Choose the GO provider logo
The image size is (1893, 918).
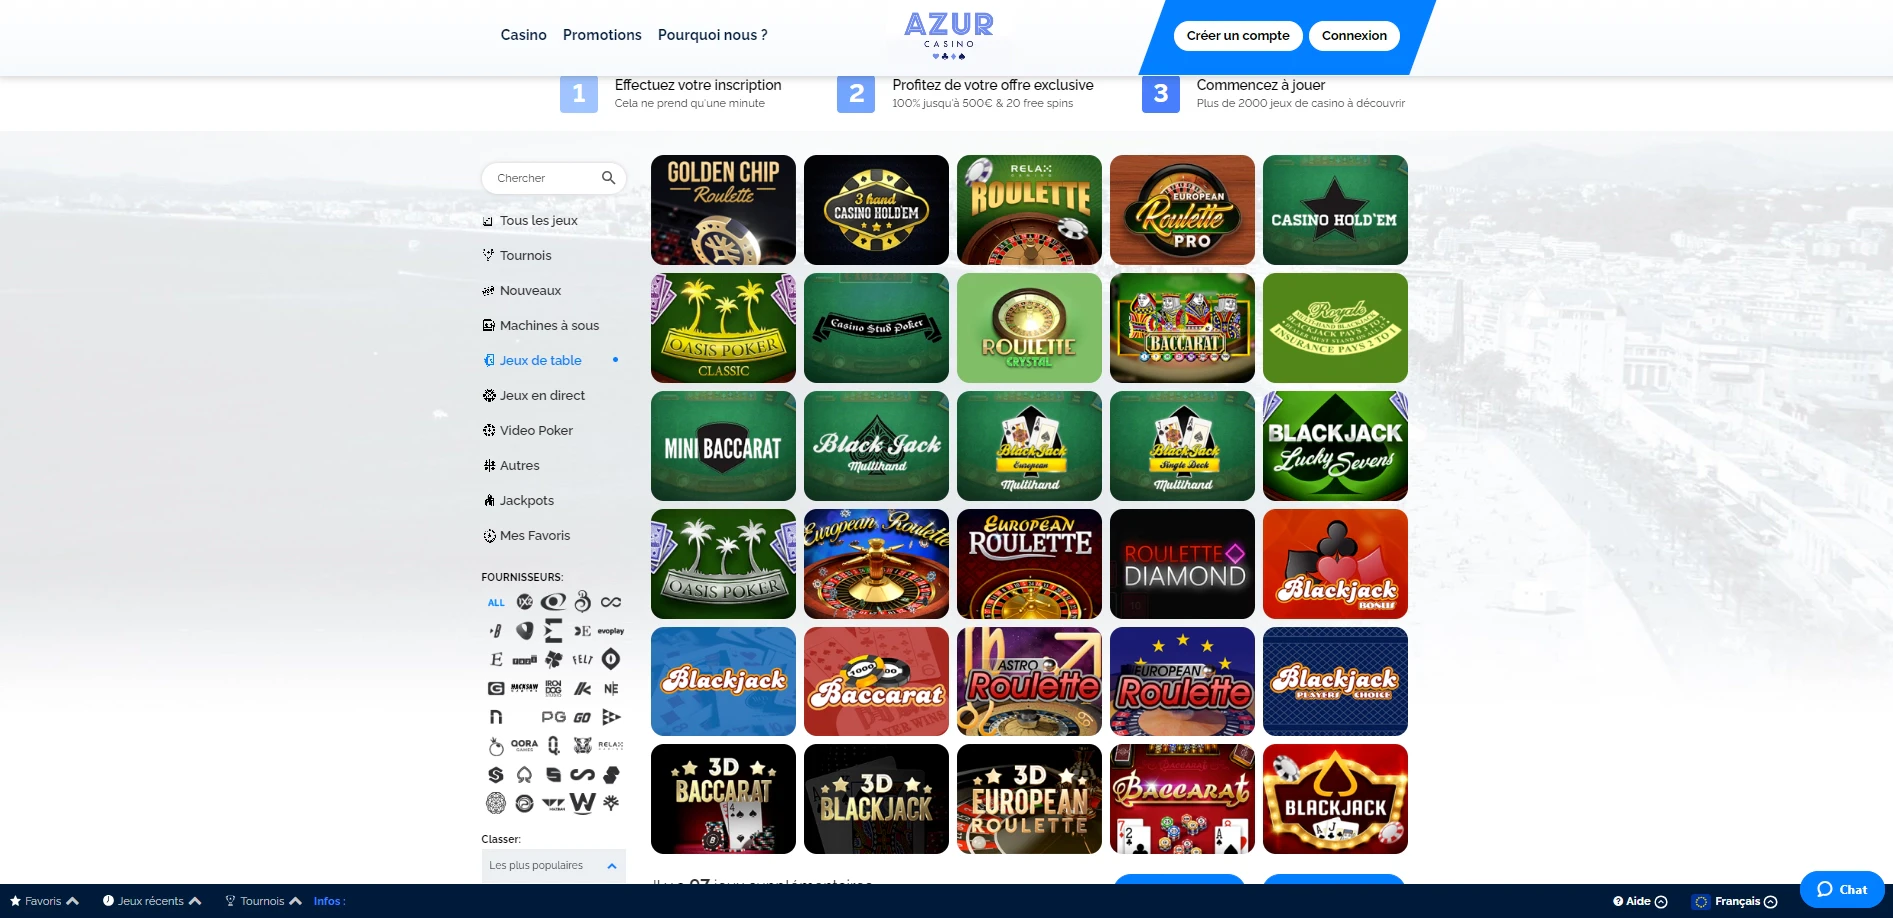(582, 717)
